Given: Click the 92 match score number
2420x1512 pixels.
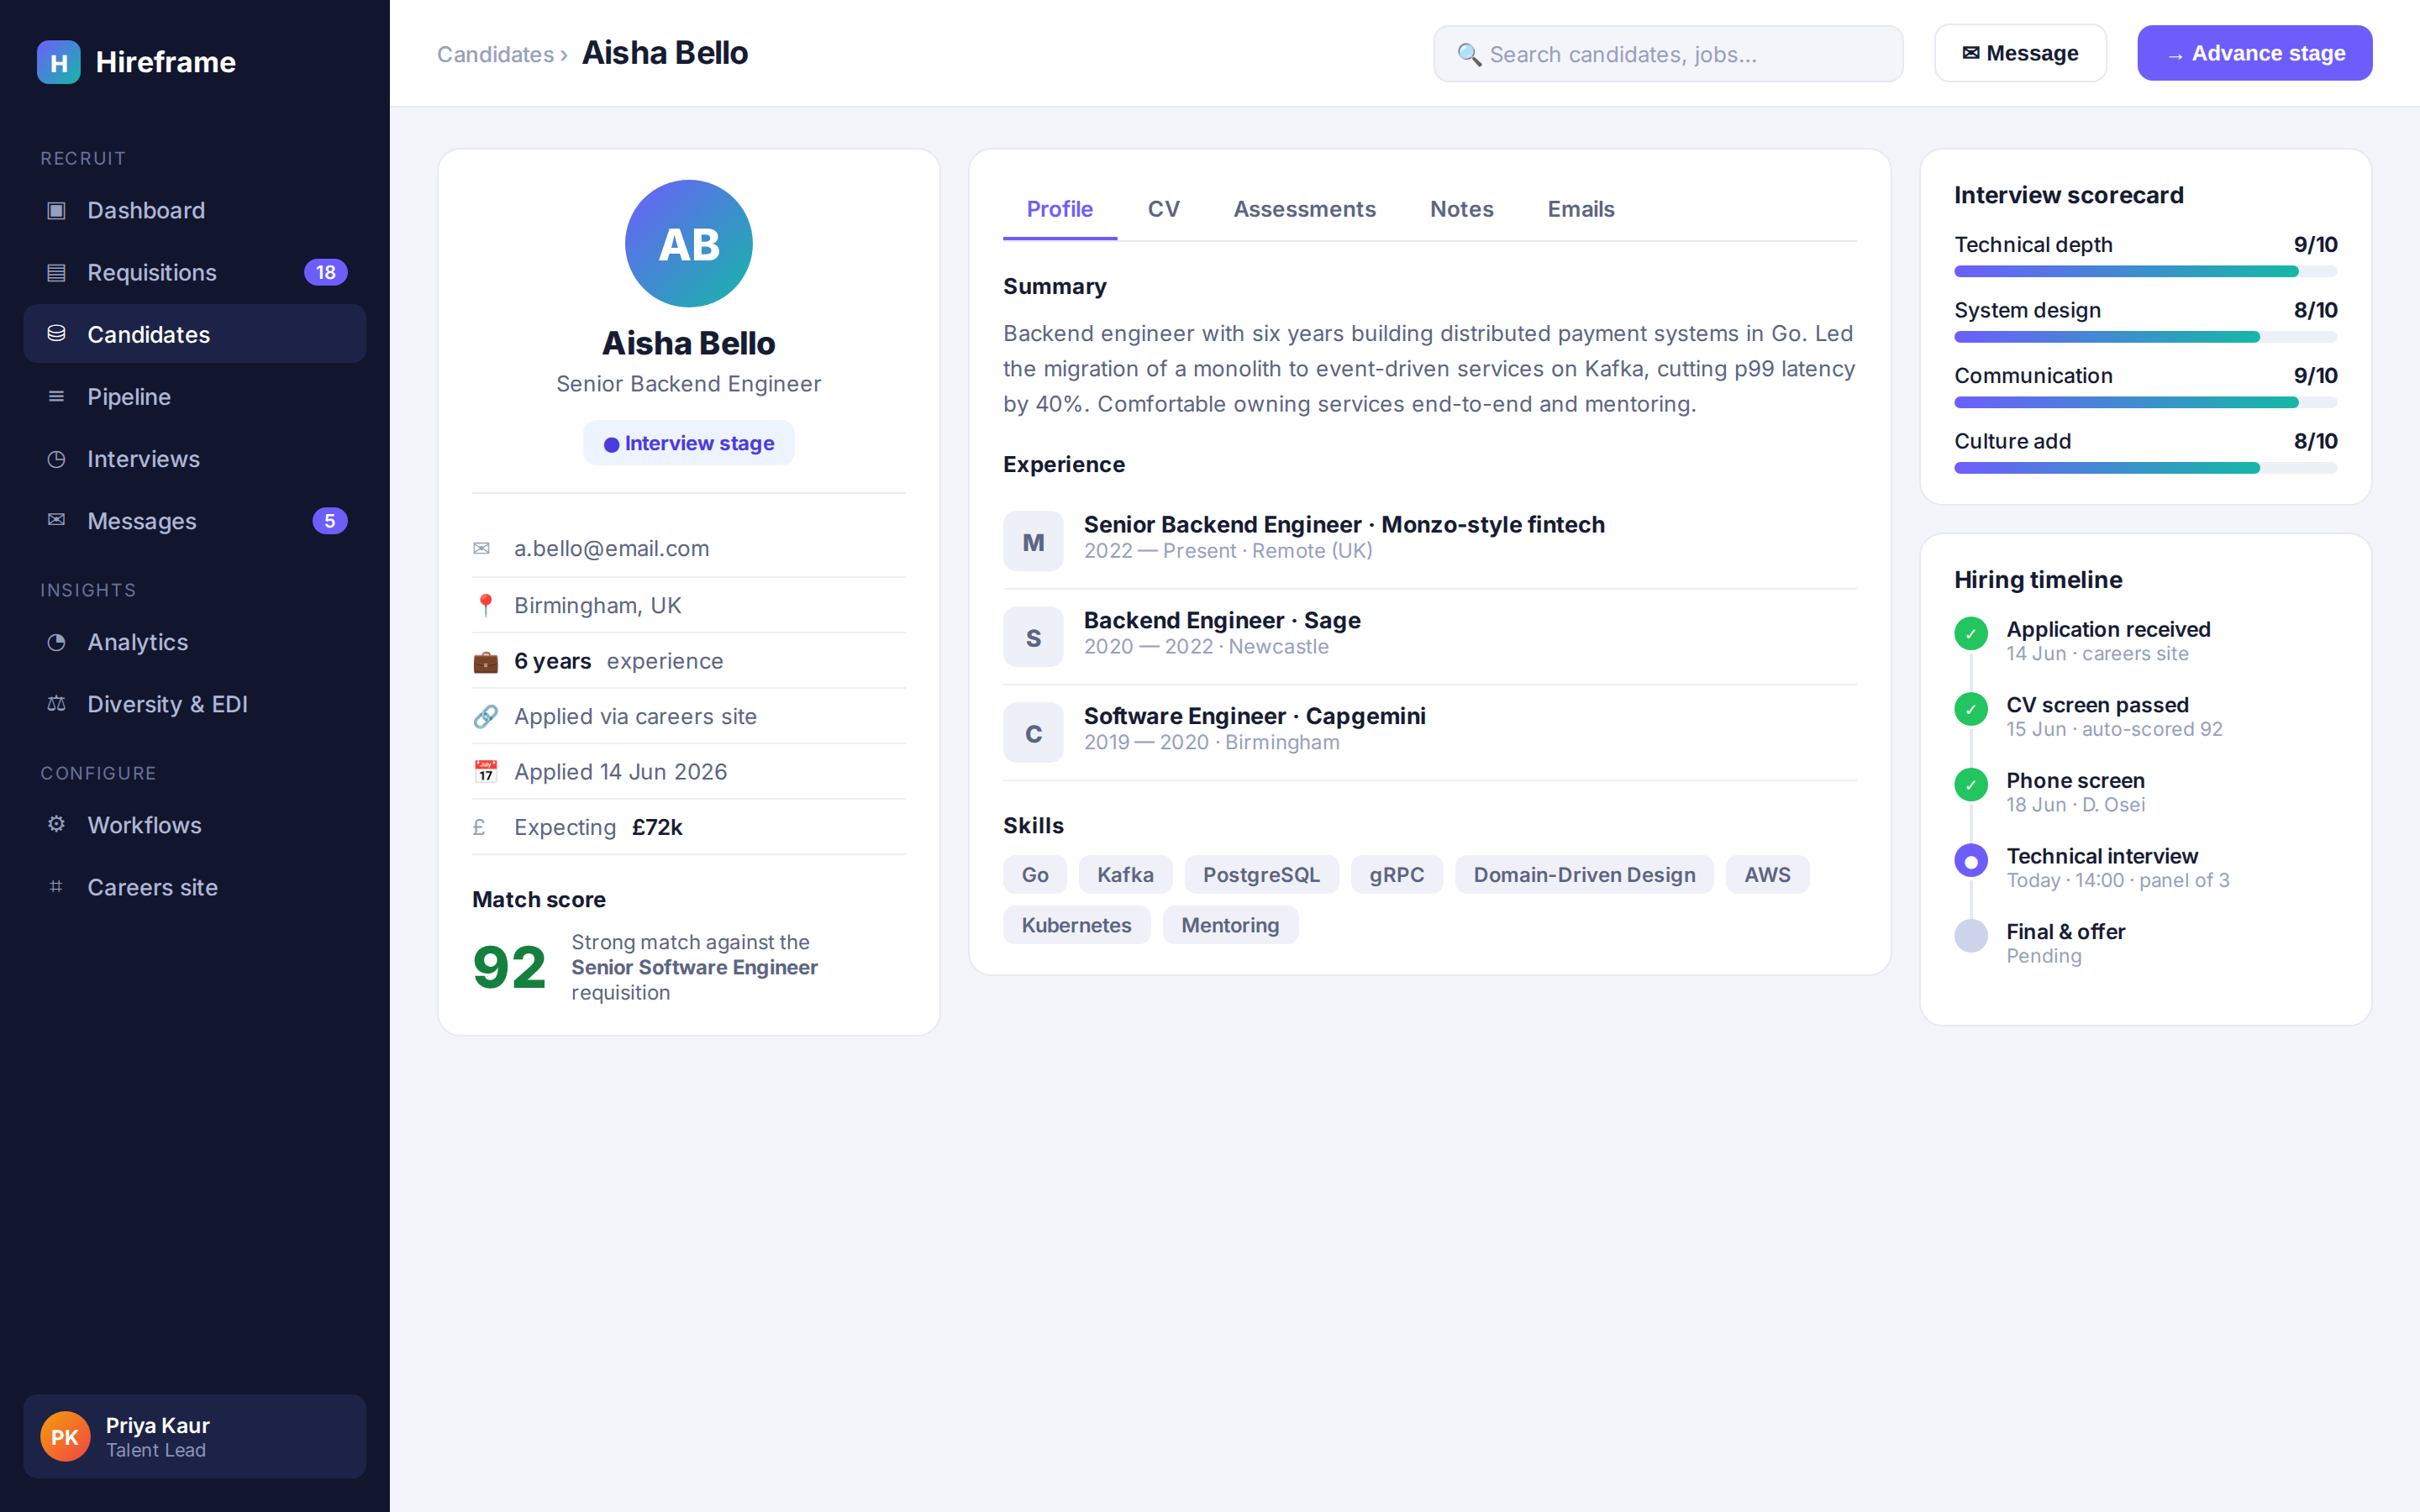Looking at the screenshot, I should [x=509, y=967].
